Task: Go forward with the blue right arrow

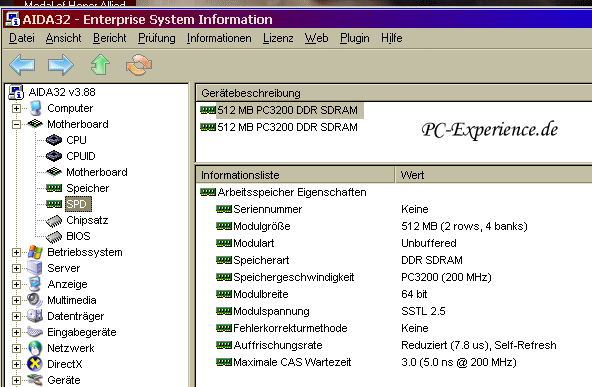Action: click(60, 65)
